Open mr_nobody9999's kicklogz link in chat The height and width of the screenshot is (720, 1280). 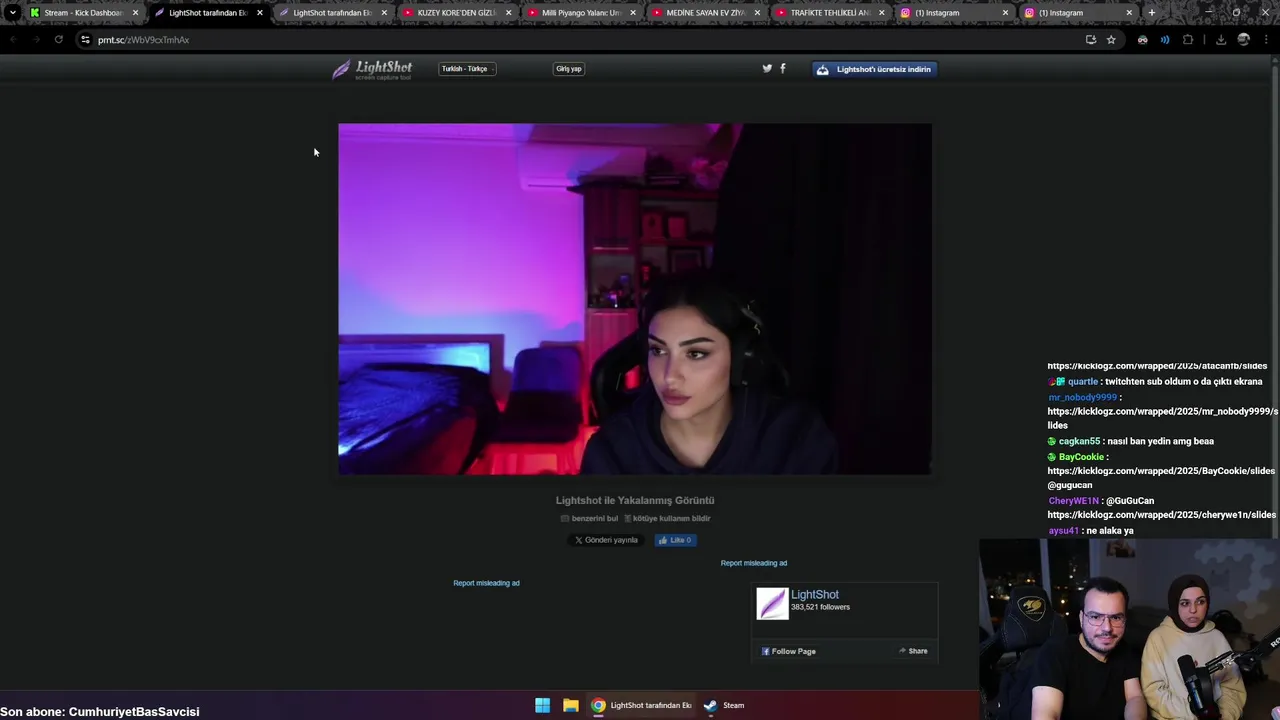tap(1163, 418)
